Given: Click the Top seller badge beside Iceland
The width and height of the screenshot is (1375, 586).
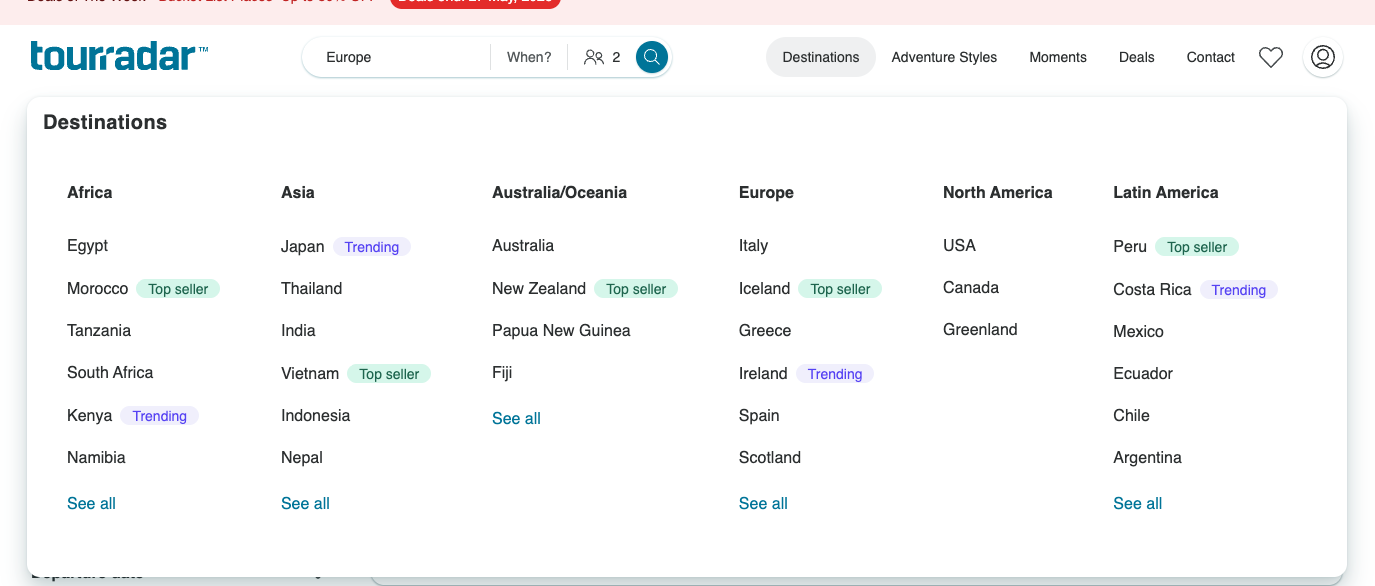Looking at the screenshot, I should (840, 289).
